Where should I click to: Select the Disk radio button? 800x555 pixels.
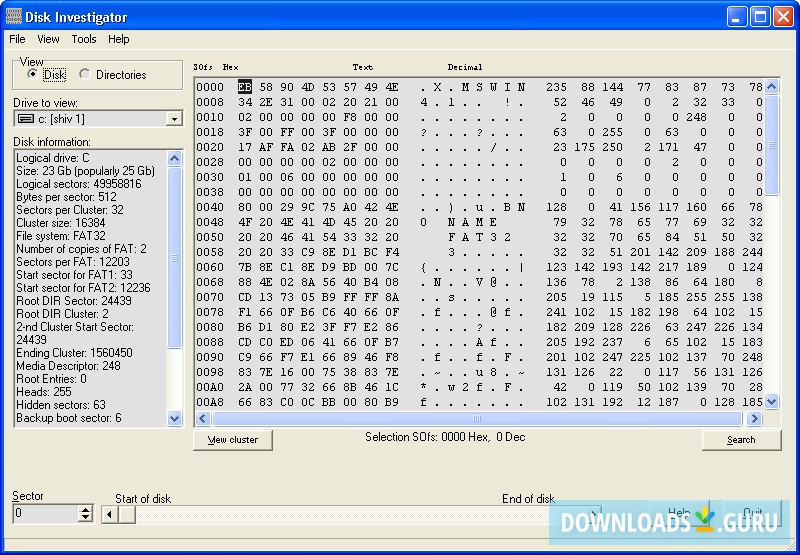click(33, 74)
